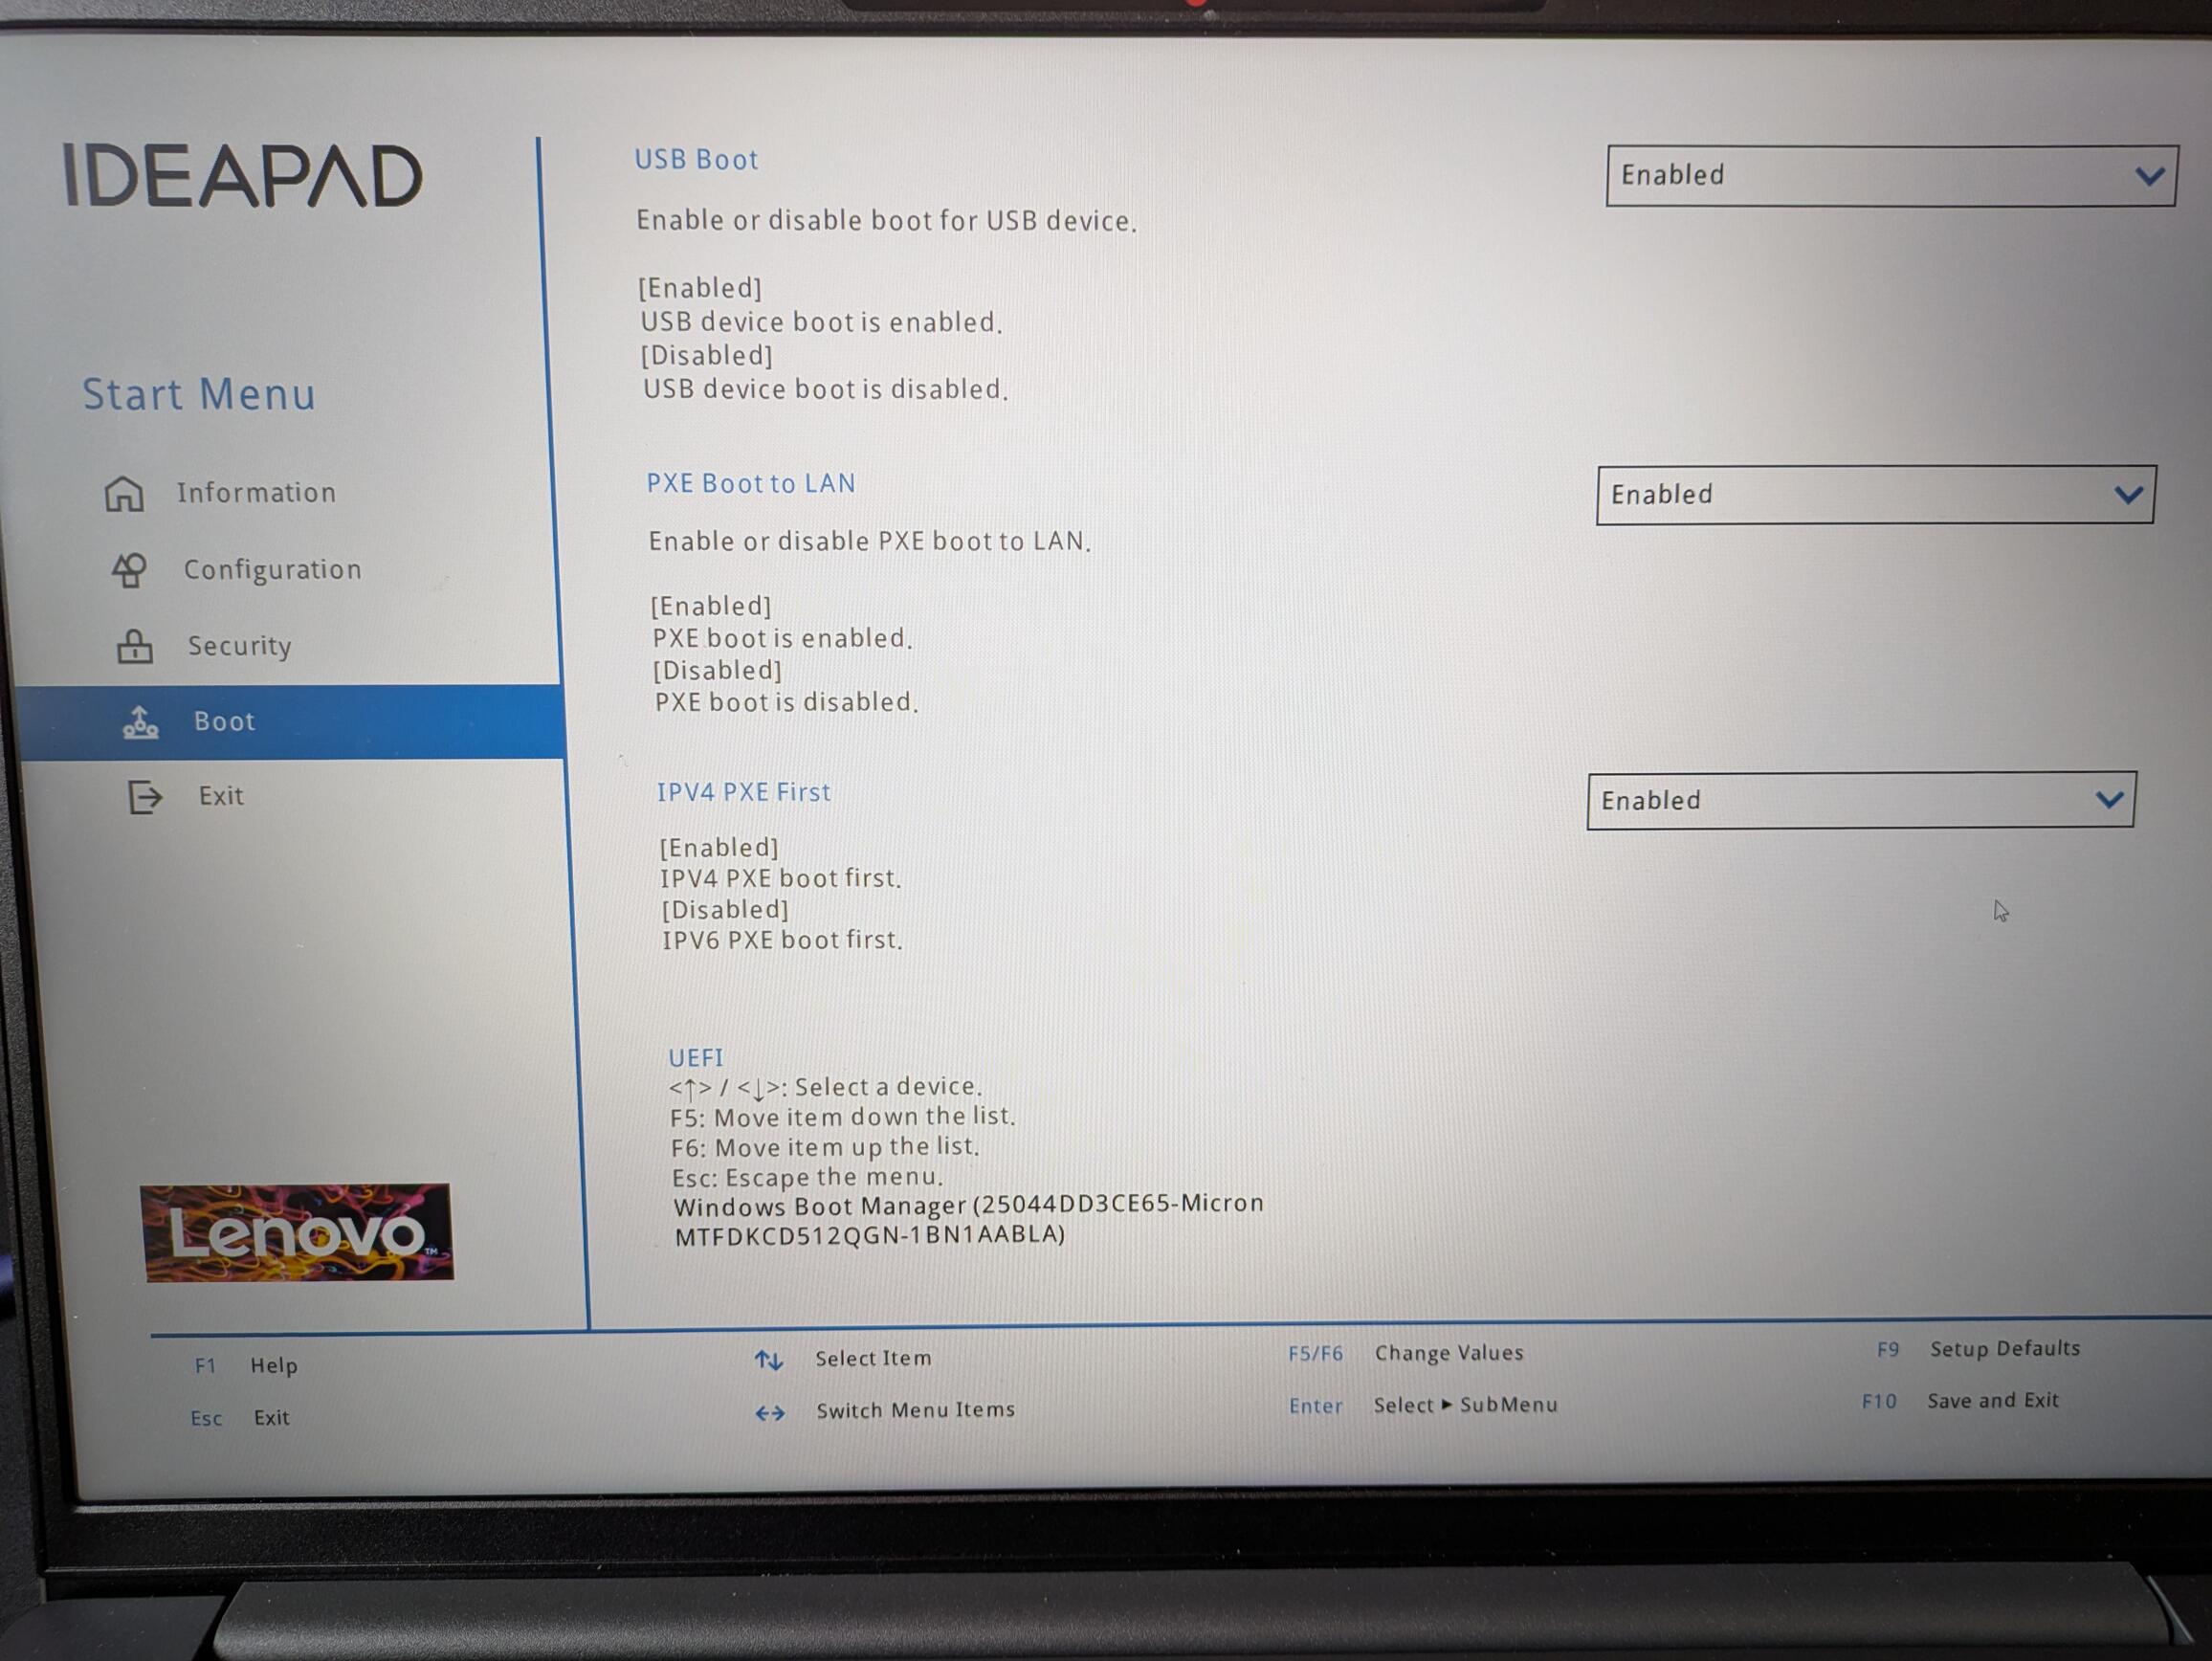Switch to the Security menu
The height and width of the screenshot is (1661, 2212).
click(240, 646)
